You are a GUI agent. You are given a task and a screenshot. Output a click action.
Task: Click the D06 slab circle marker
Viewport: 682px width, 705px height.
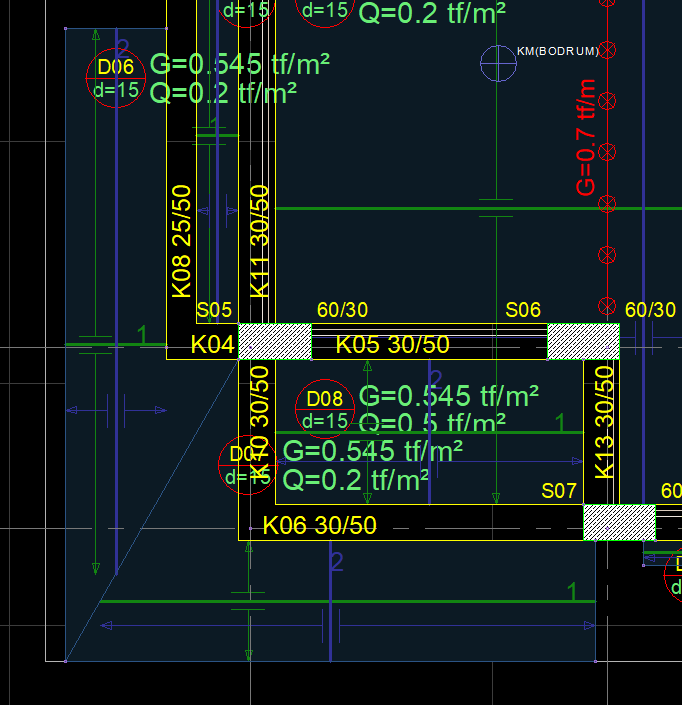[x=115, y=79]
